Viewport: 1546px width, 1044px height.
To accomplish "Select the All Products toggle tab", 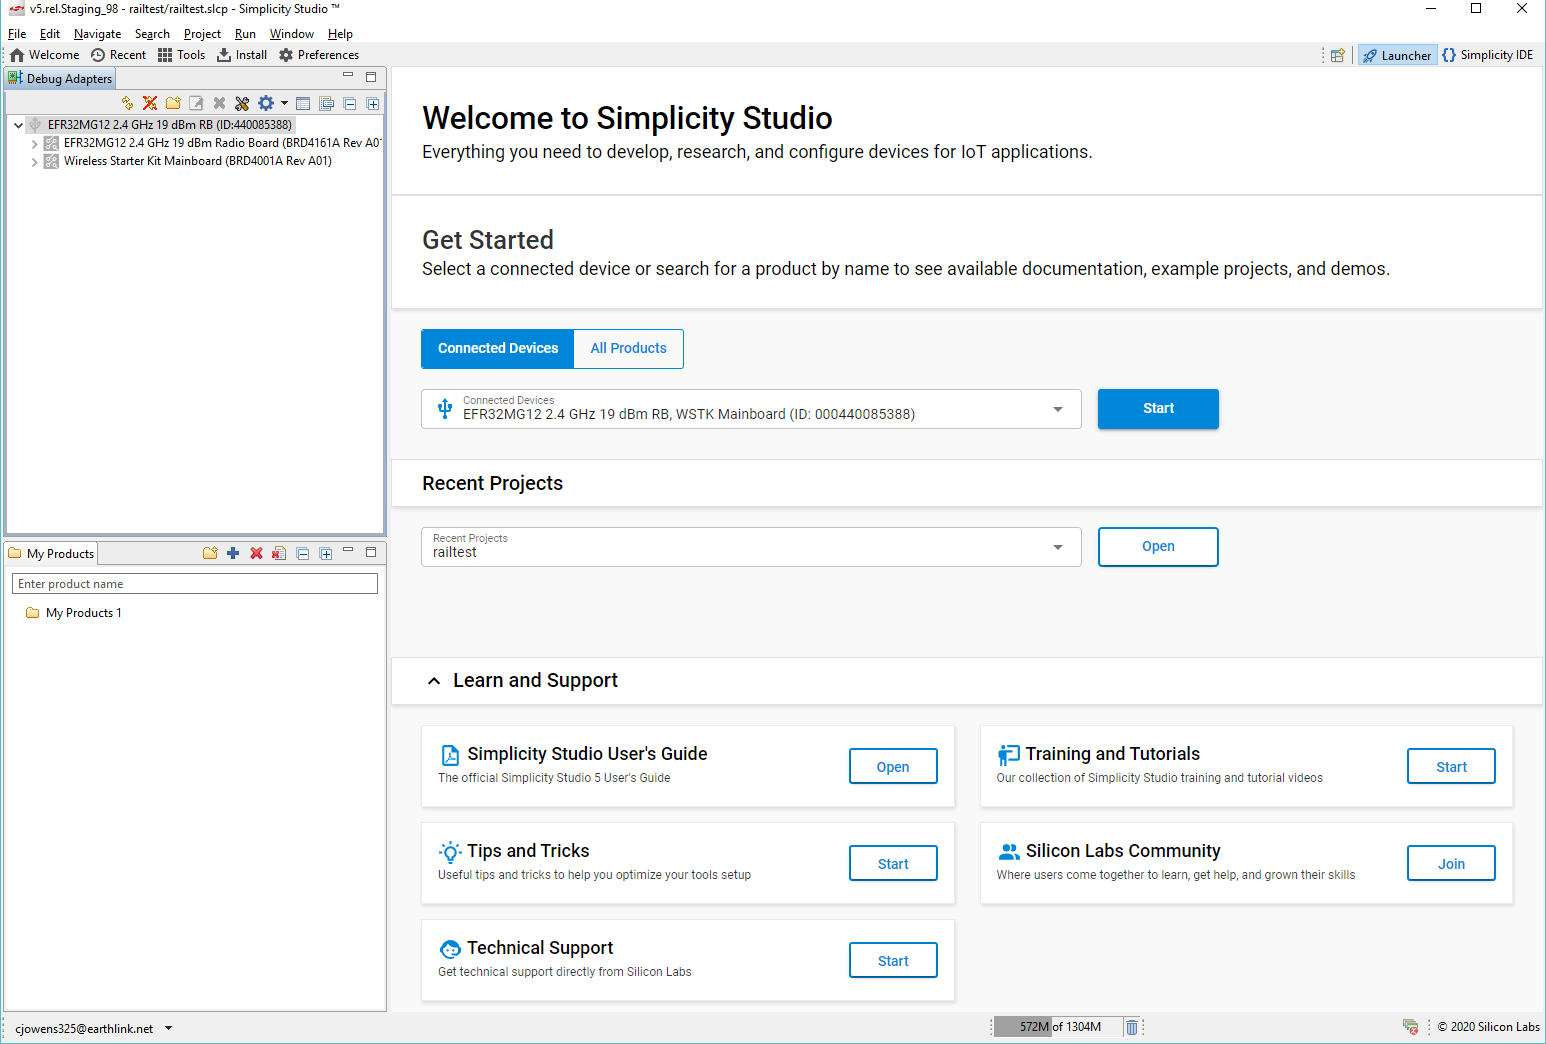I will click(628, 348).
